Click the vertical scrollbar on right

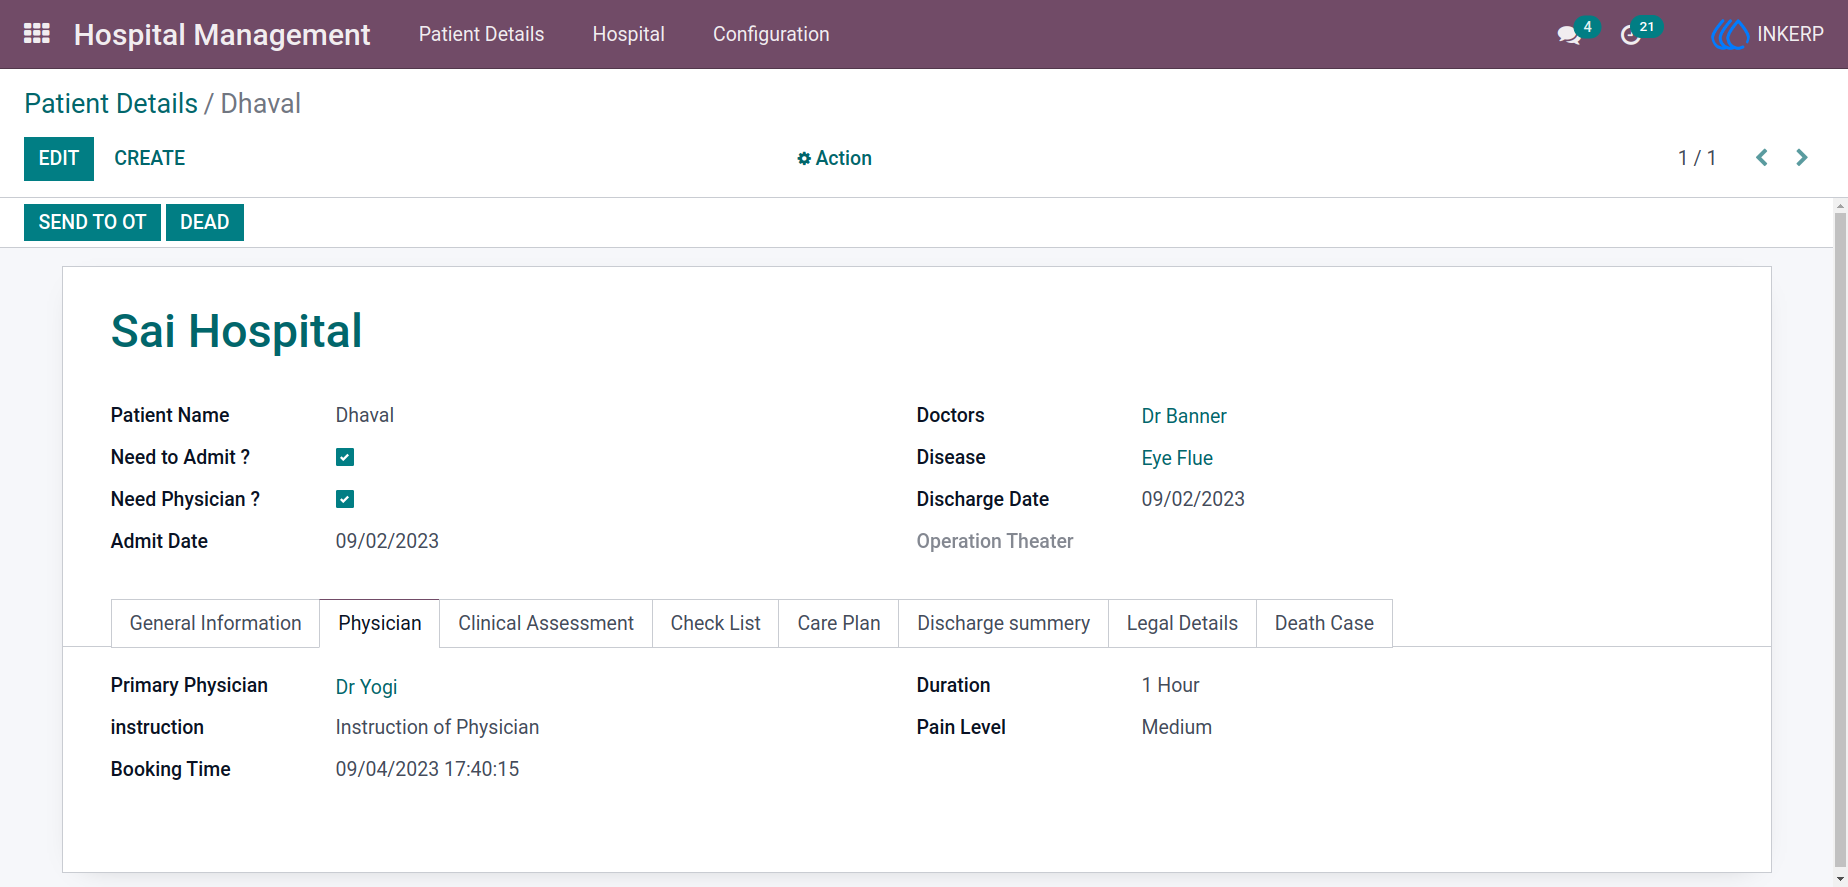point(1840,540)
